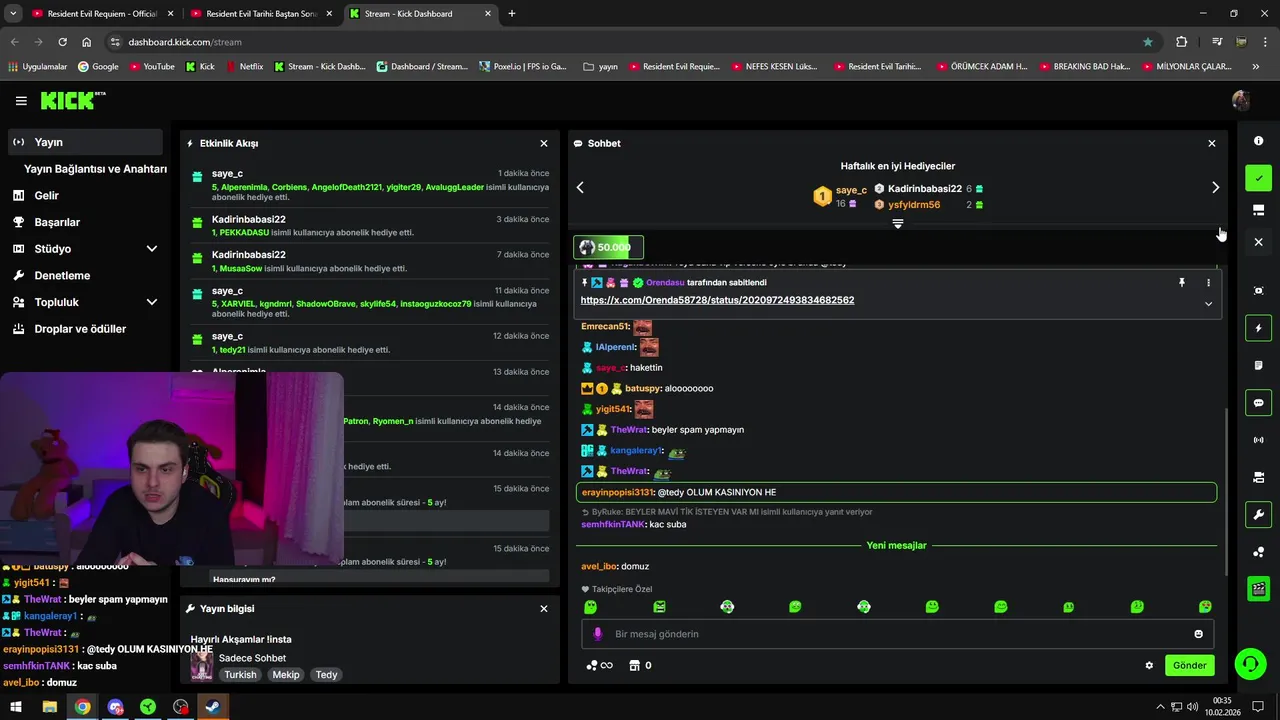Expand the Stüdyo sidebar section

(152, 249)
